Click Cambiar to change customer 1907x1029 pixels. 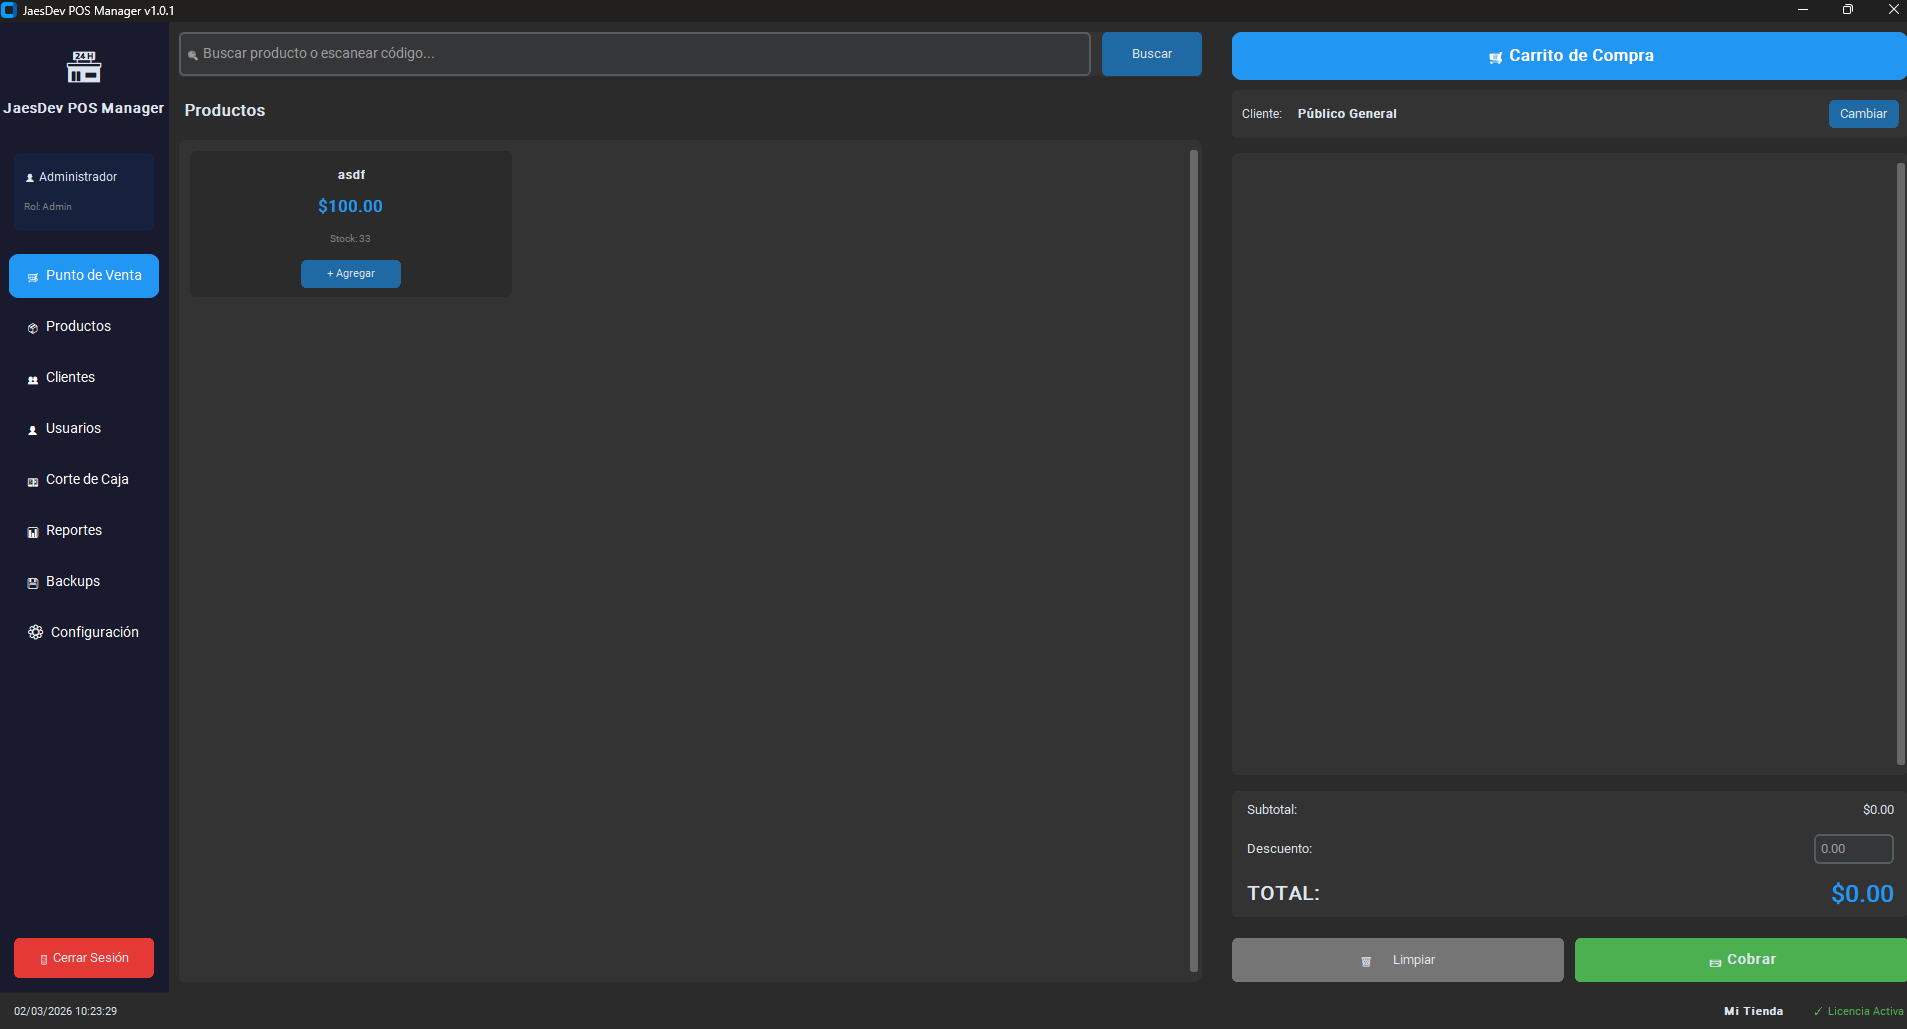click(1864, 114)
